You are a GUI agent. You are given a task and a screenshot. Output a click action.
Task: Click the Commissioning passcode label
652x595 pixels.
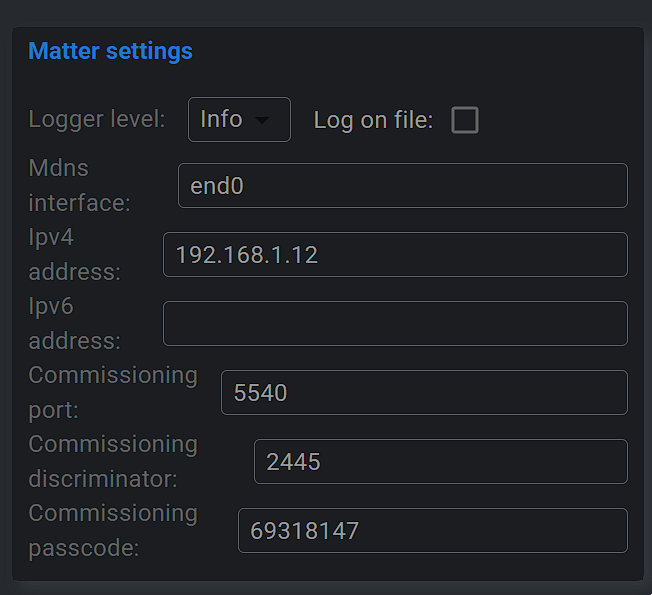click(x=112, y=530)
